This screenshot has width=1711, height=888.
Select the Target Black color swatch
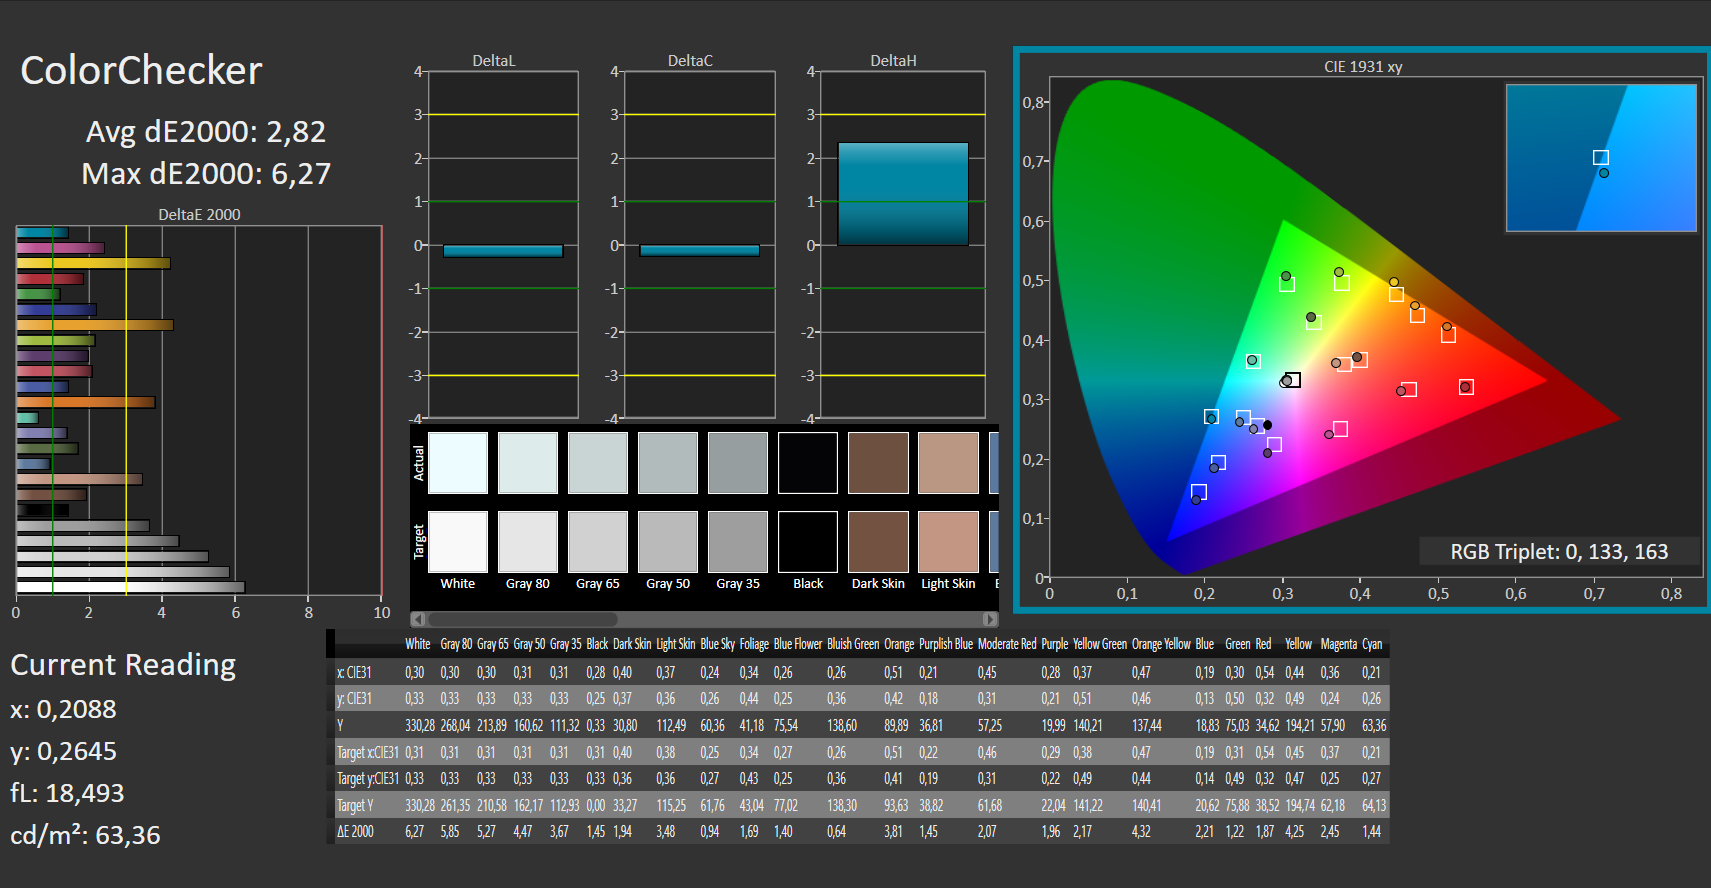(808, 542)
